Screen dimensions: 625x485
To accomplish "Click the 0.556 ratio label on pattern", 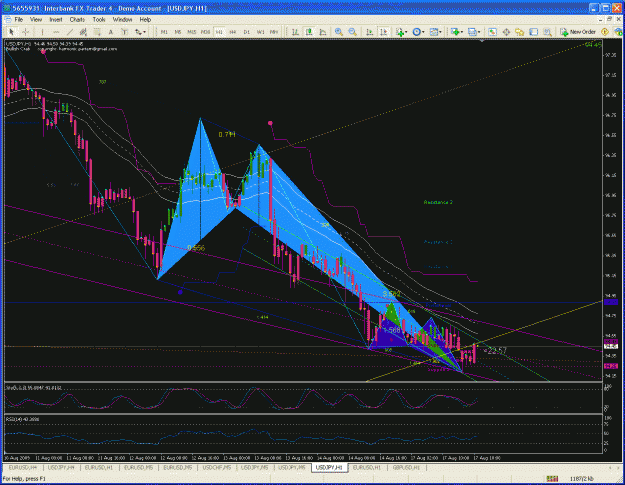I will coord(196,248).
